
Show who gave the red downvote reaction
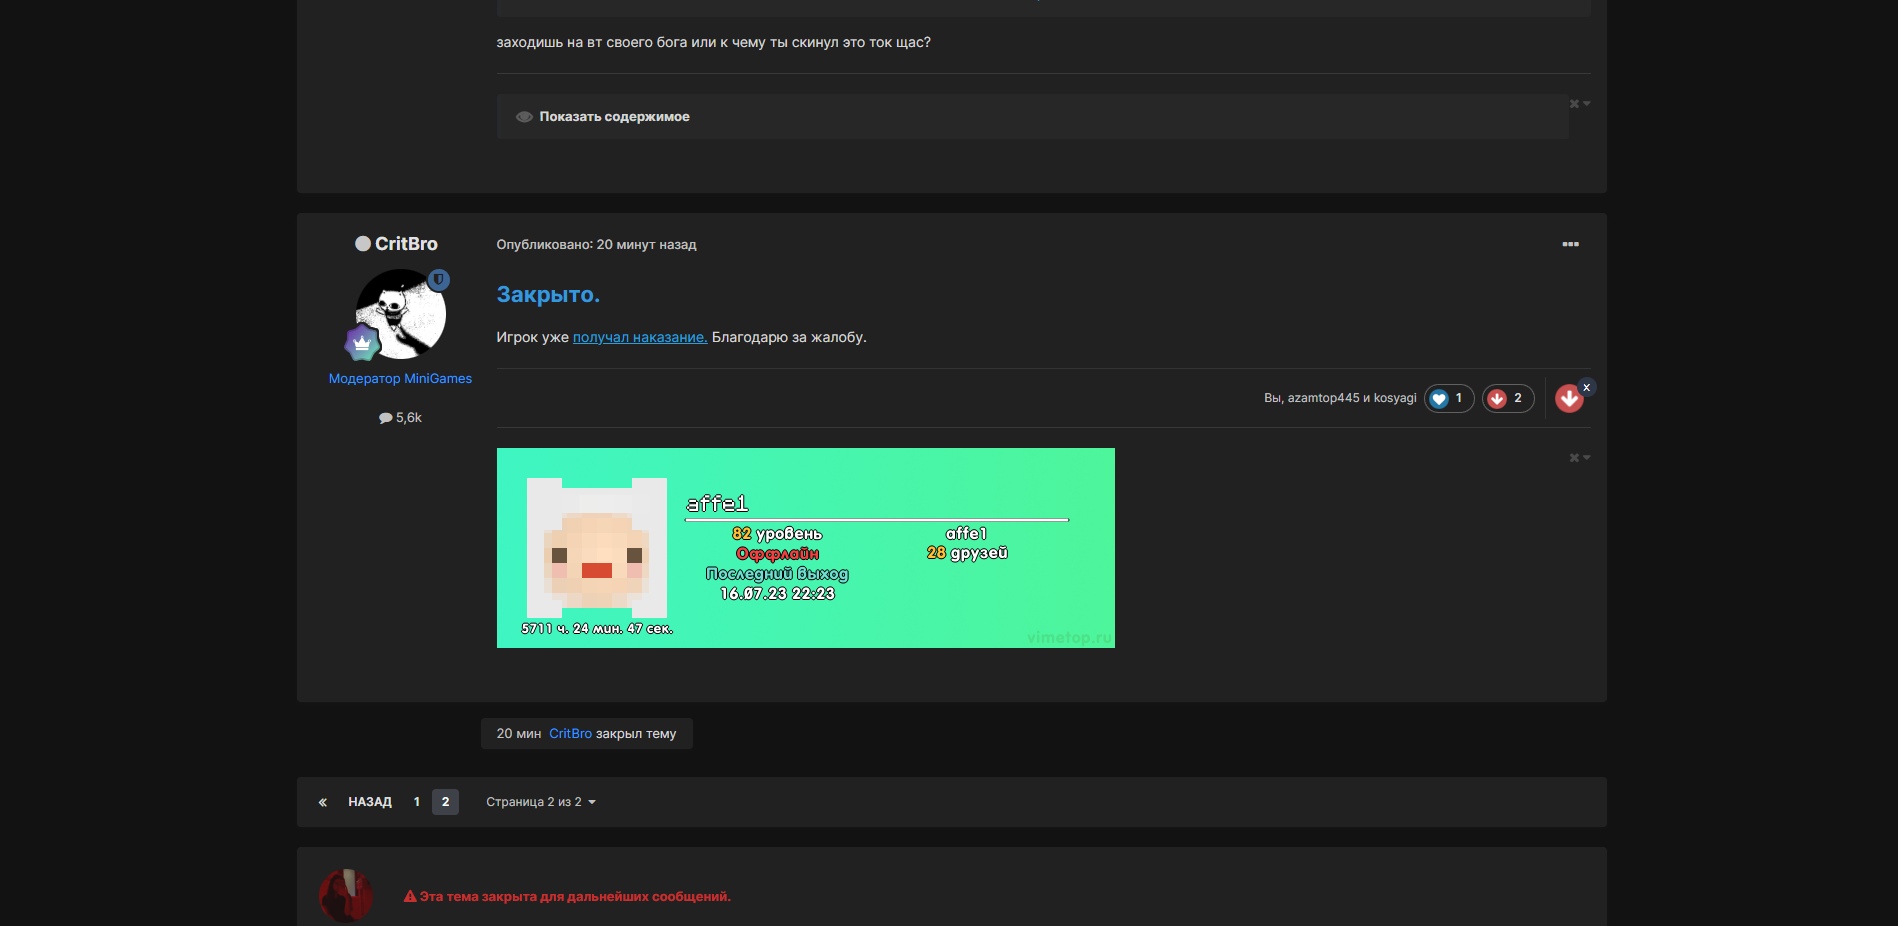(x=1507, y=398)
